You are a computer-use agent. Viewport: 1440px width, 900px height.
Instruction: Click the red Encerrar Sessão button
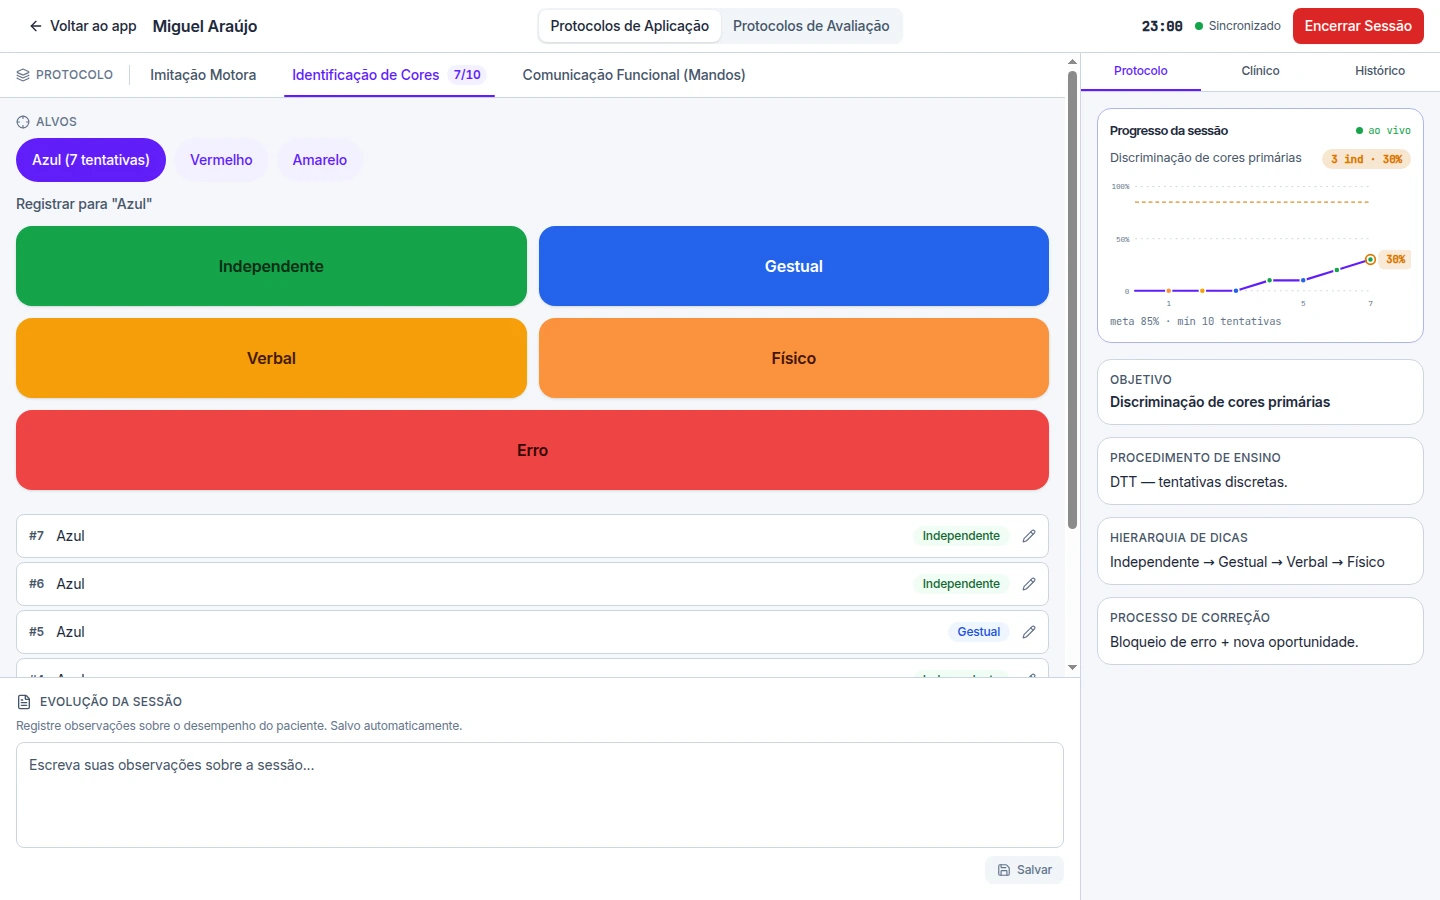pyautogui.click(x=1358, y=26)
